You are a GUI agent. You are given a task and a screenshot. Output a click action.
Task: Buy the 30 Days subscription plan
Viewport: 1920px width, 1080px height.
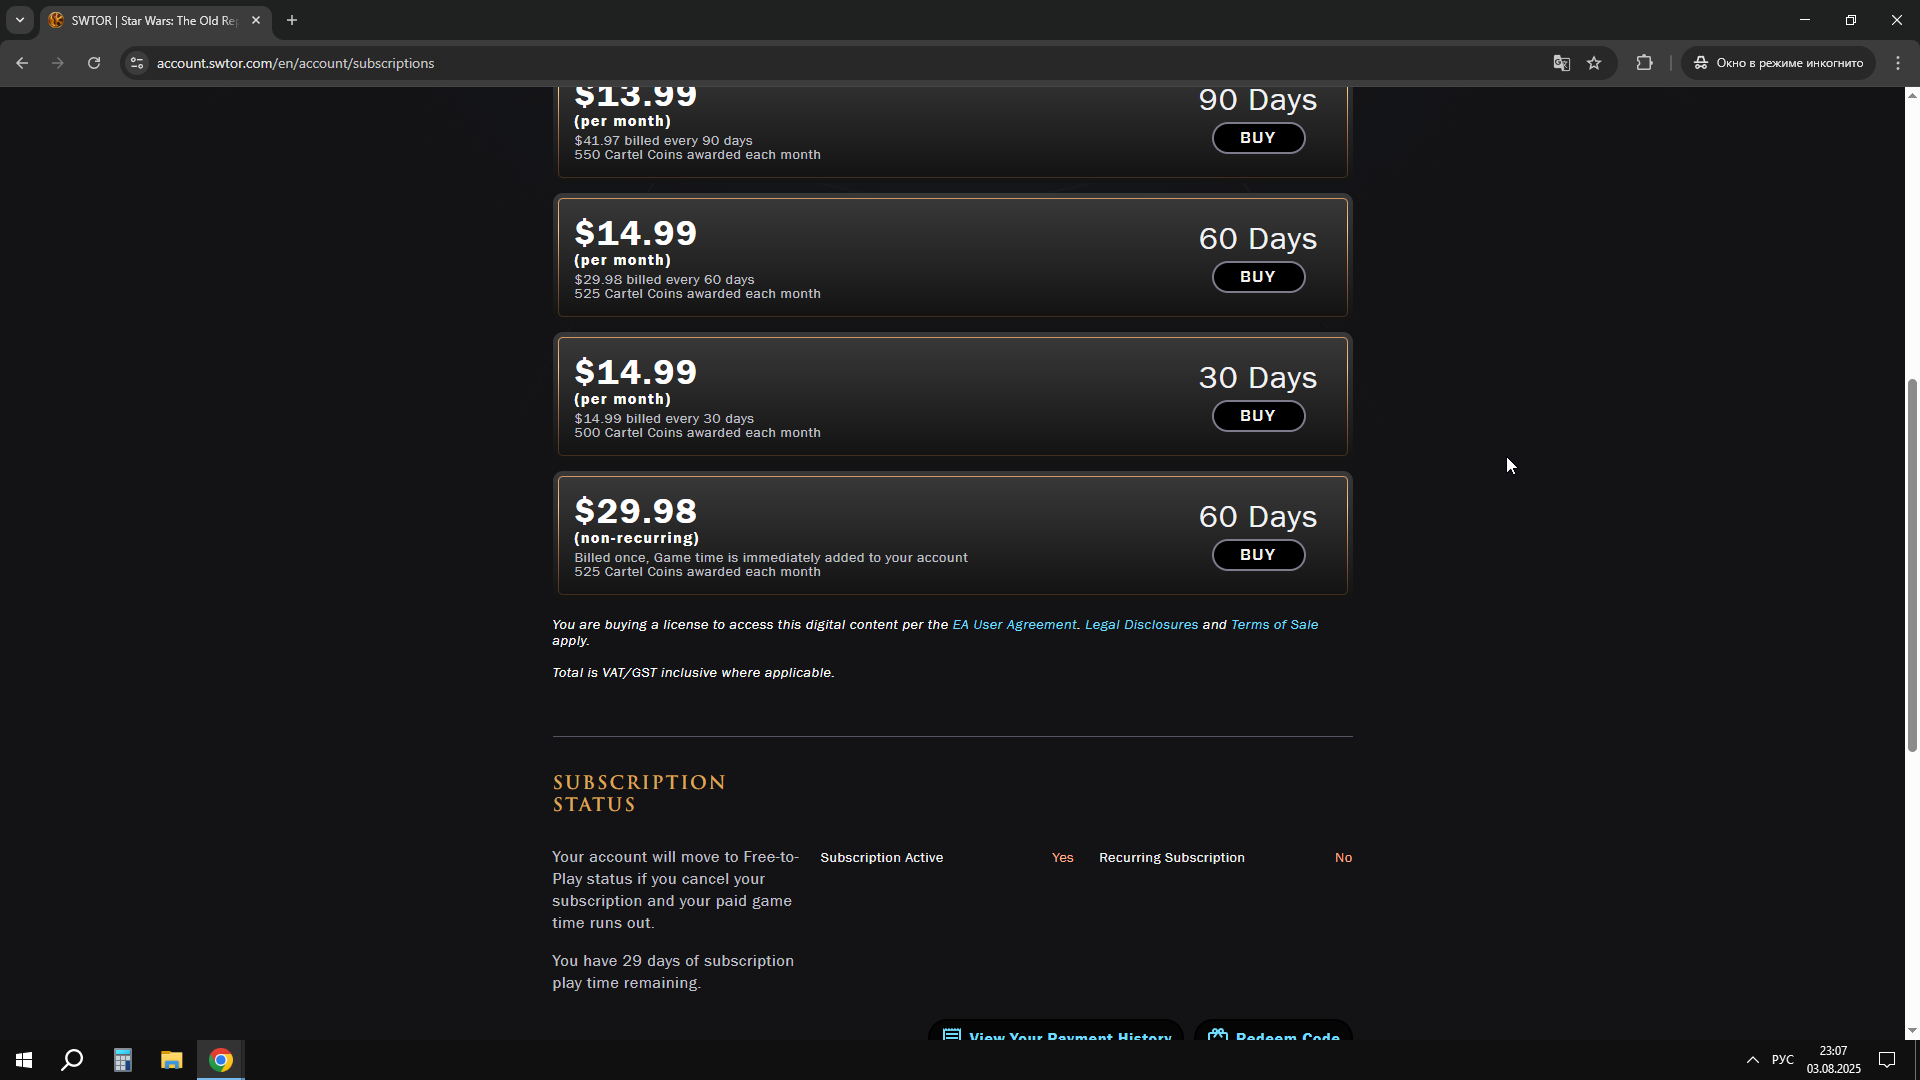[x=1258, y=416]
